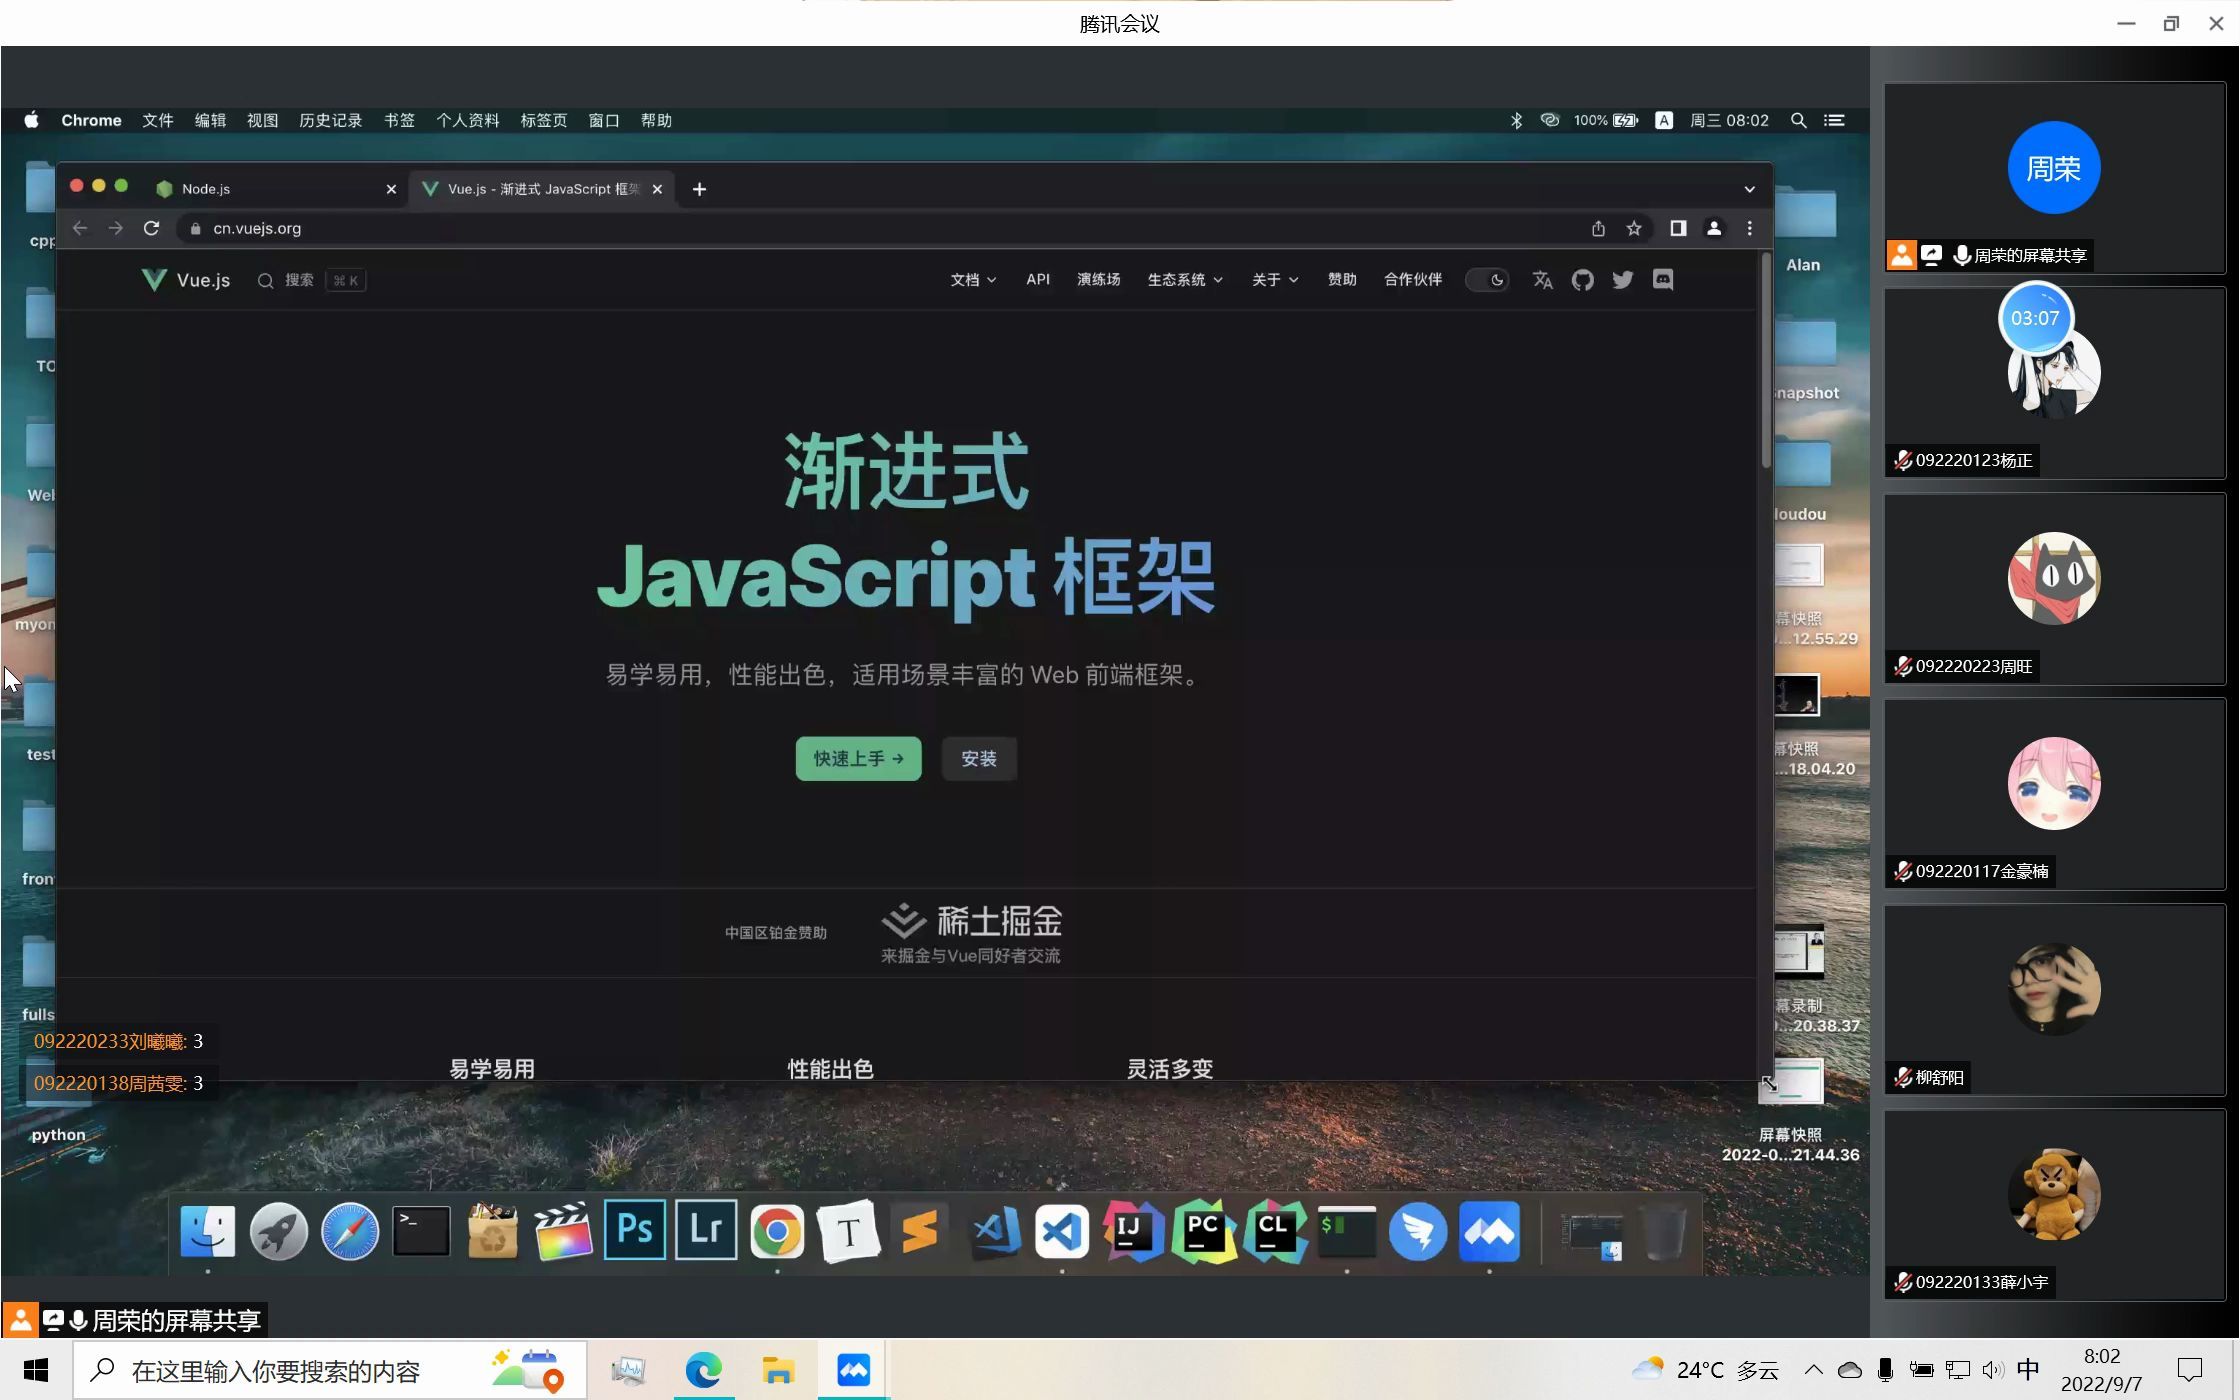The height and width of the screenshot is (1400, 2240).
Task: Go back in Chrome history
Action: pos(80,228)
